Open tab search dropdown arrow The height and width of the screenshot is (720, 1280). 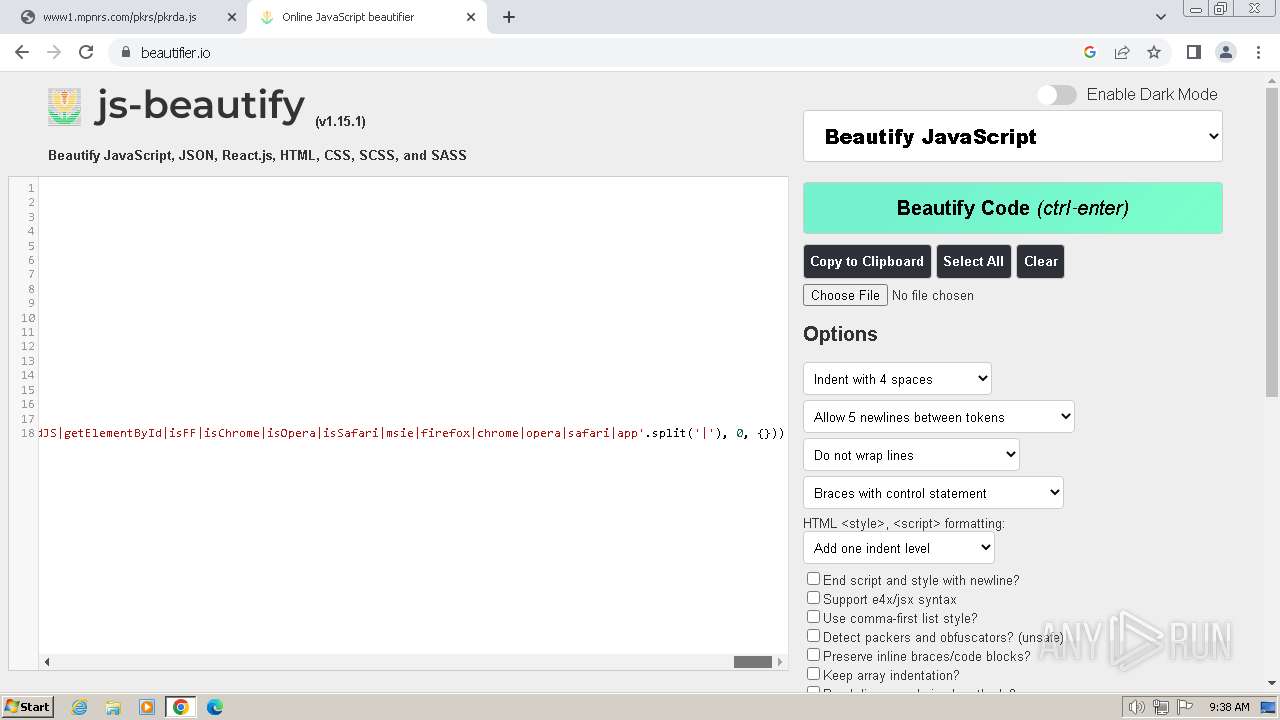pos(1161,17)
